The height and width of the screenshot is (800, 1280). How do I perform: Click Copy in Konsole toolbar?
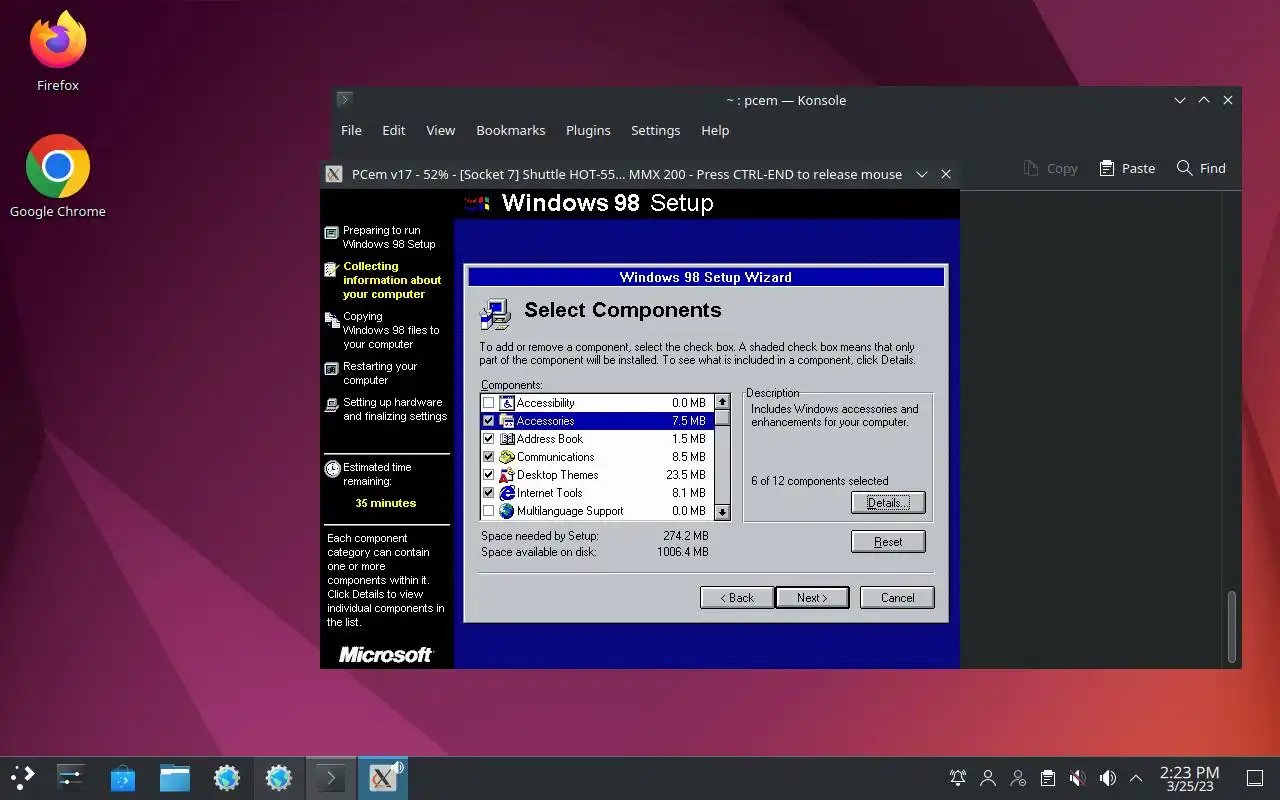point(1050,168)
